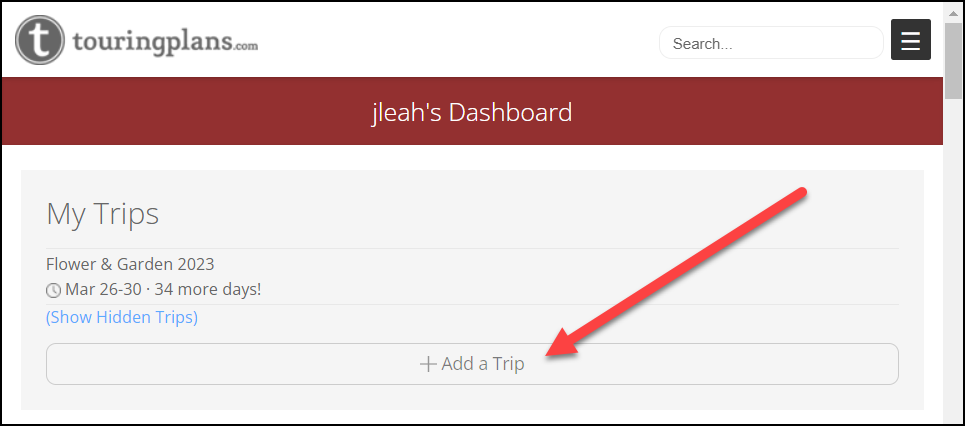Click the dark red dashboard header bar
The image size is (965, 426).
[472, 111]
